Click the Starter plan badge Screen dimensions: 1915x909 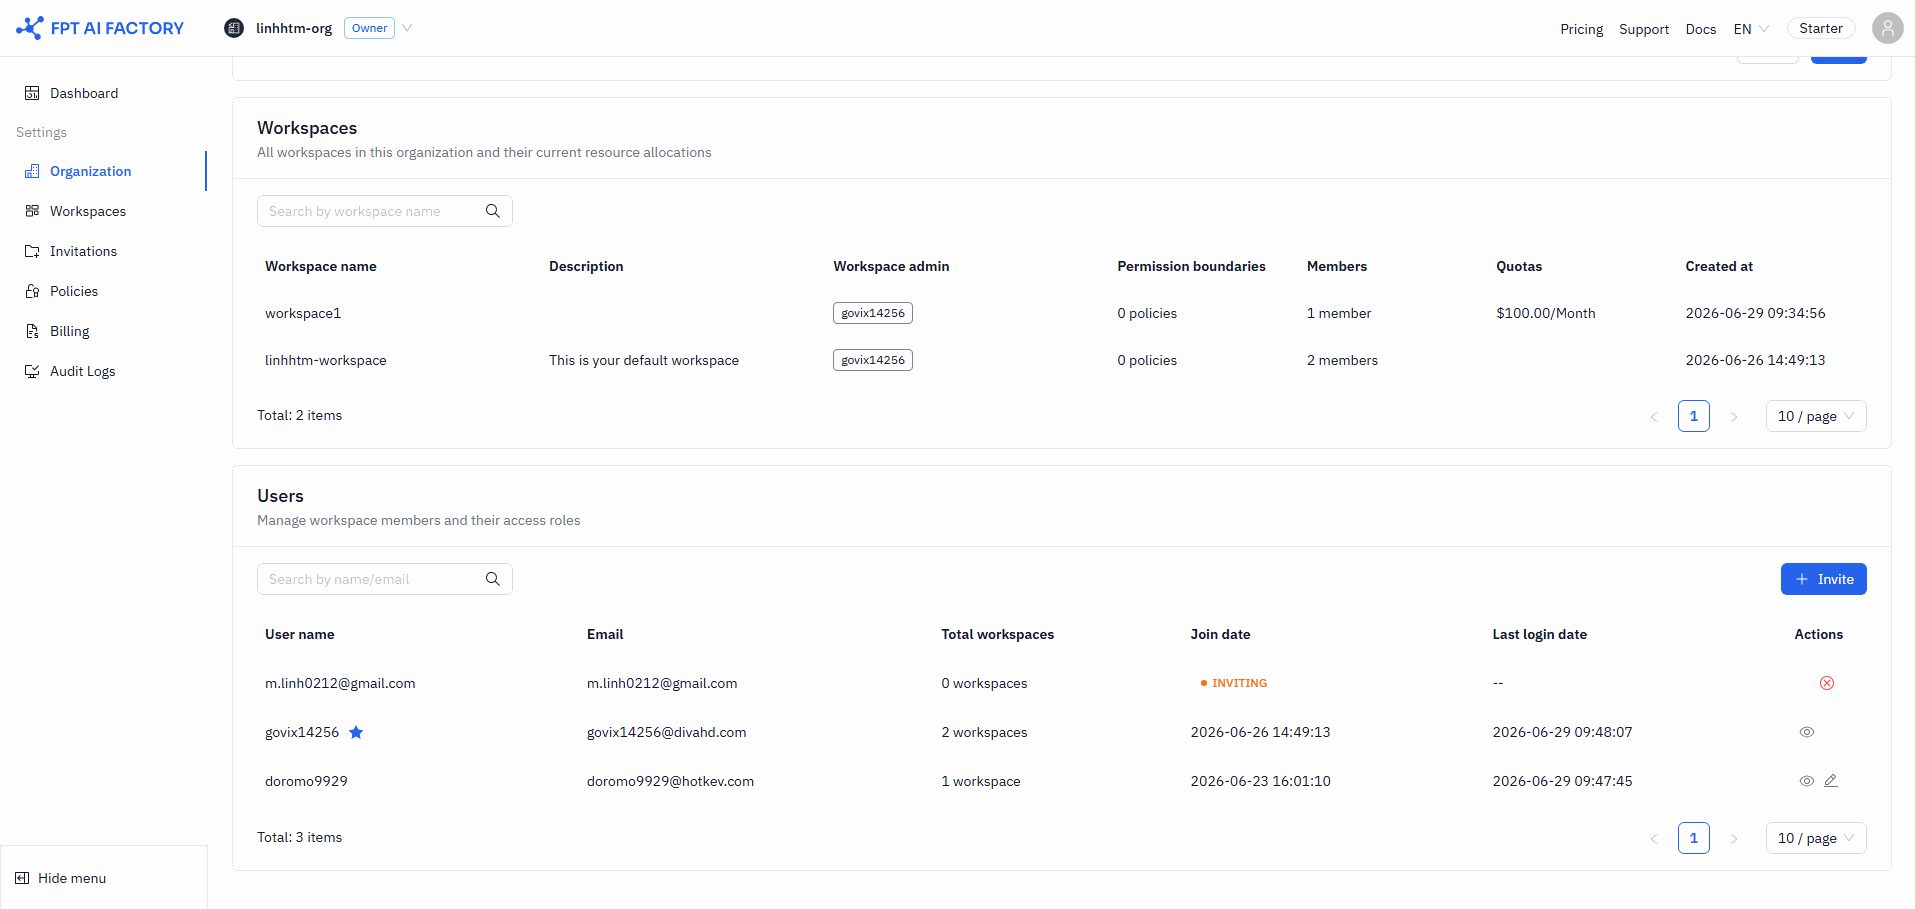(1820, 28)
